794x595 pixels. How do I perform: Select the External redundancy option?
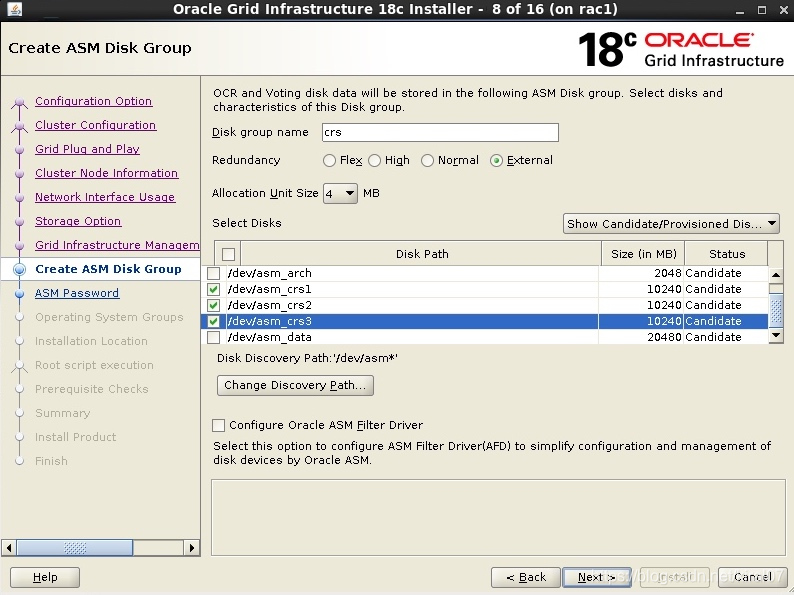point(496,161)
